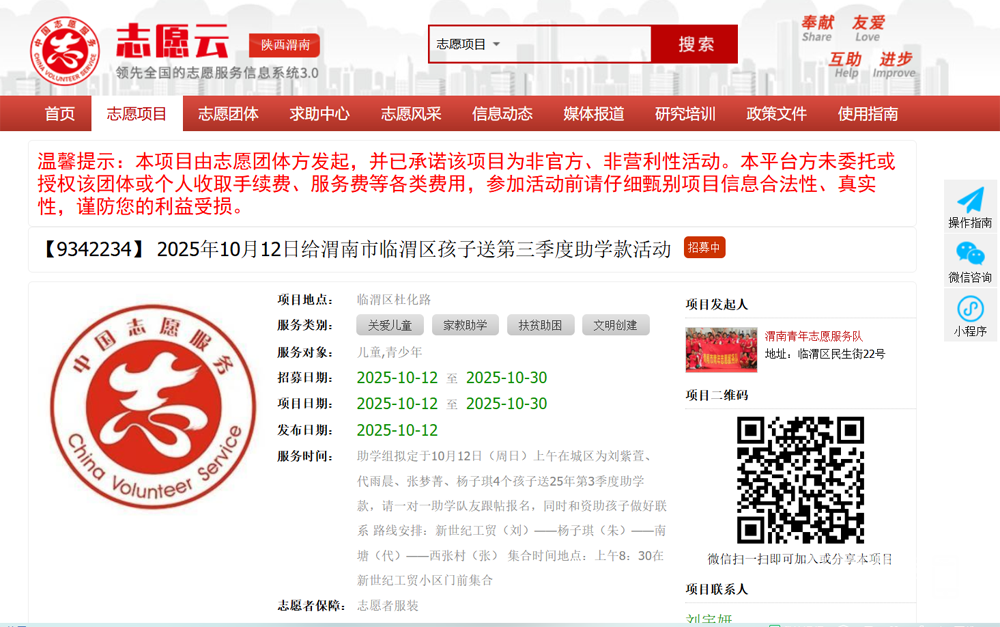Open the 小程序 mini program icon

tap(969, 308)
